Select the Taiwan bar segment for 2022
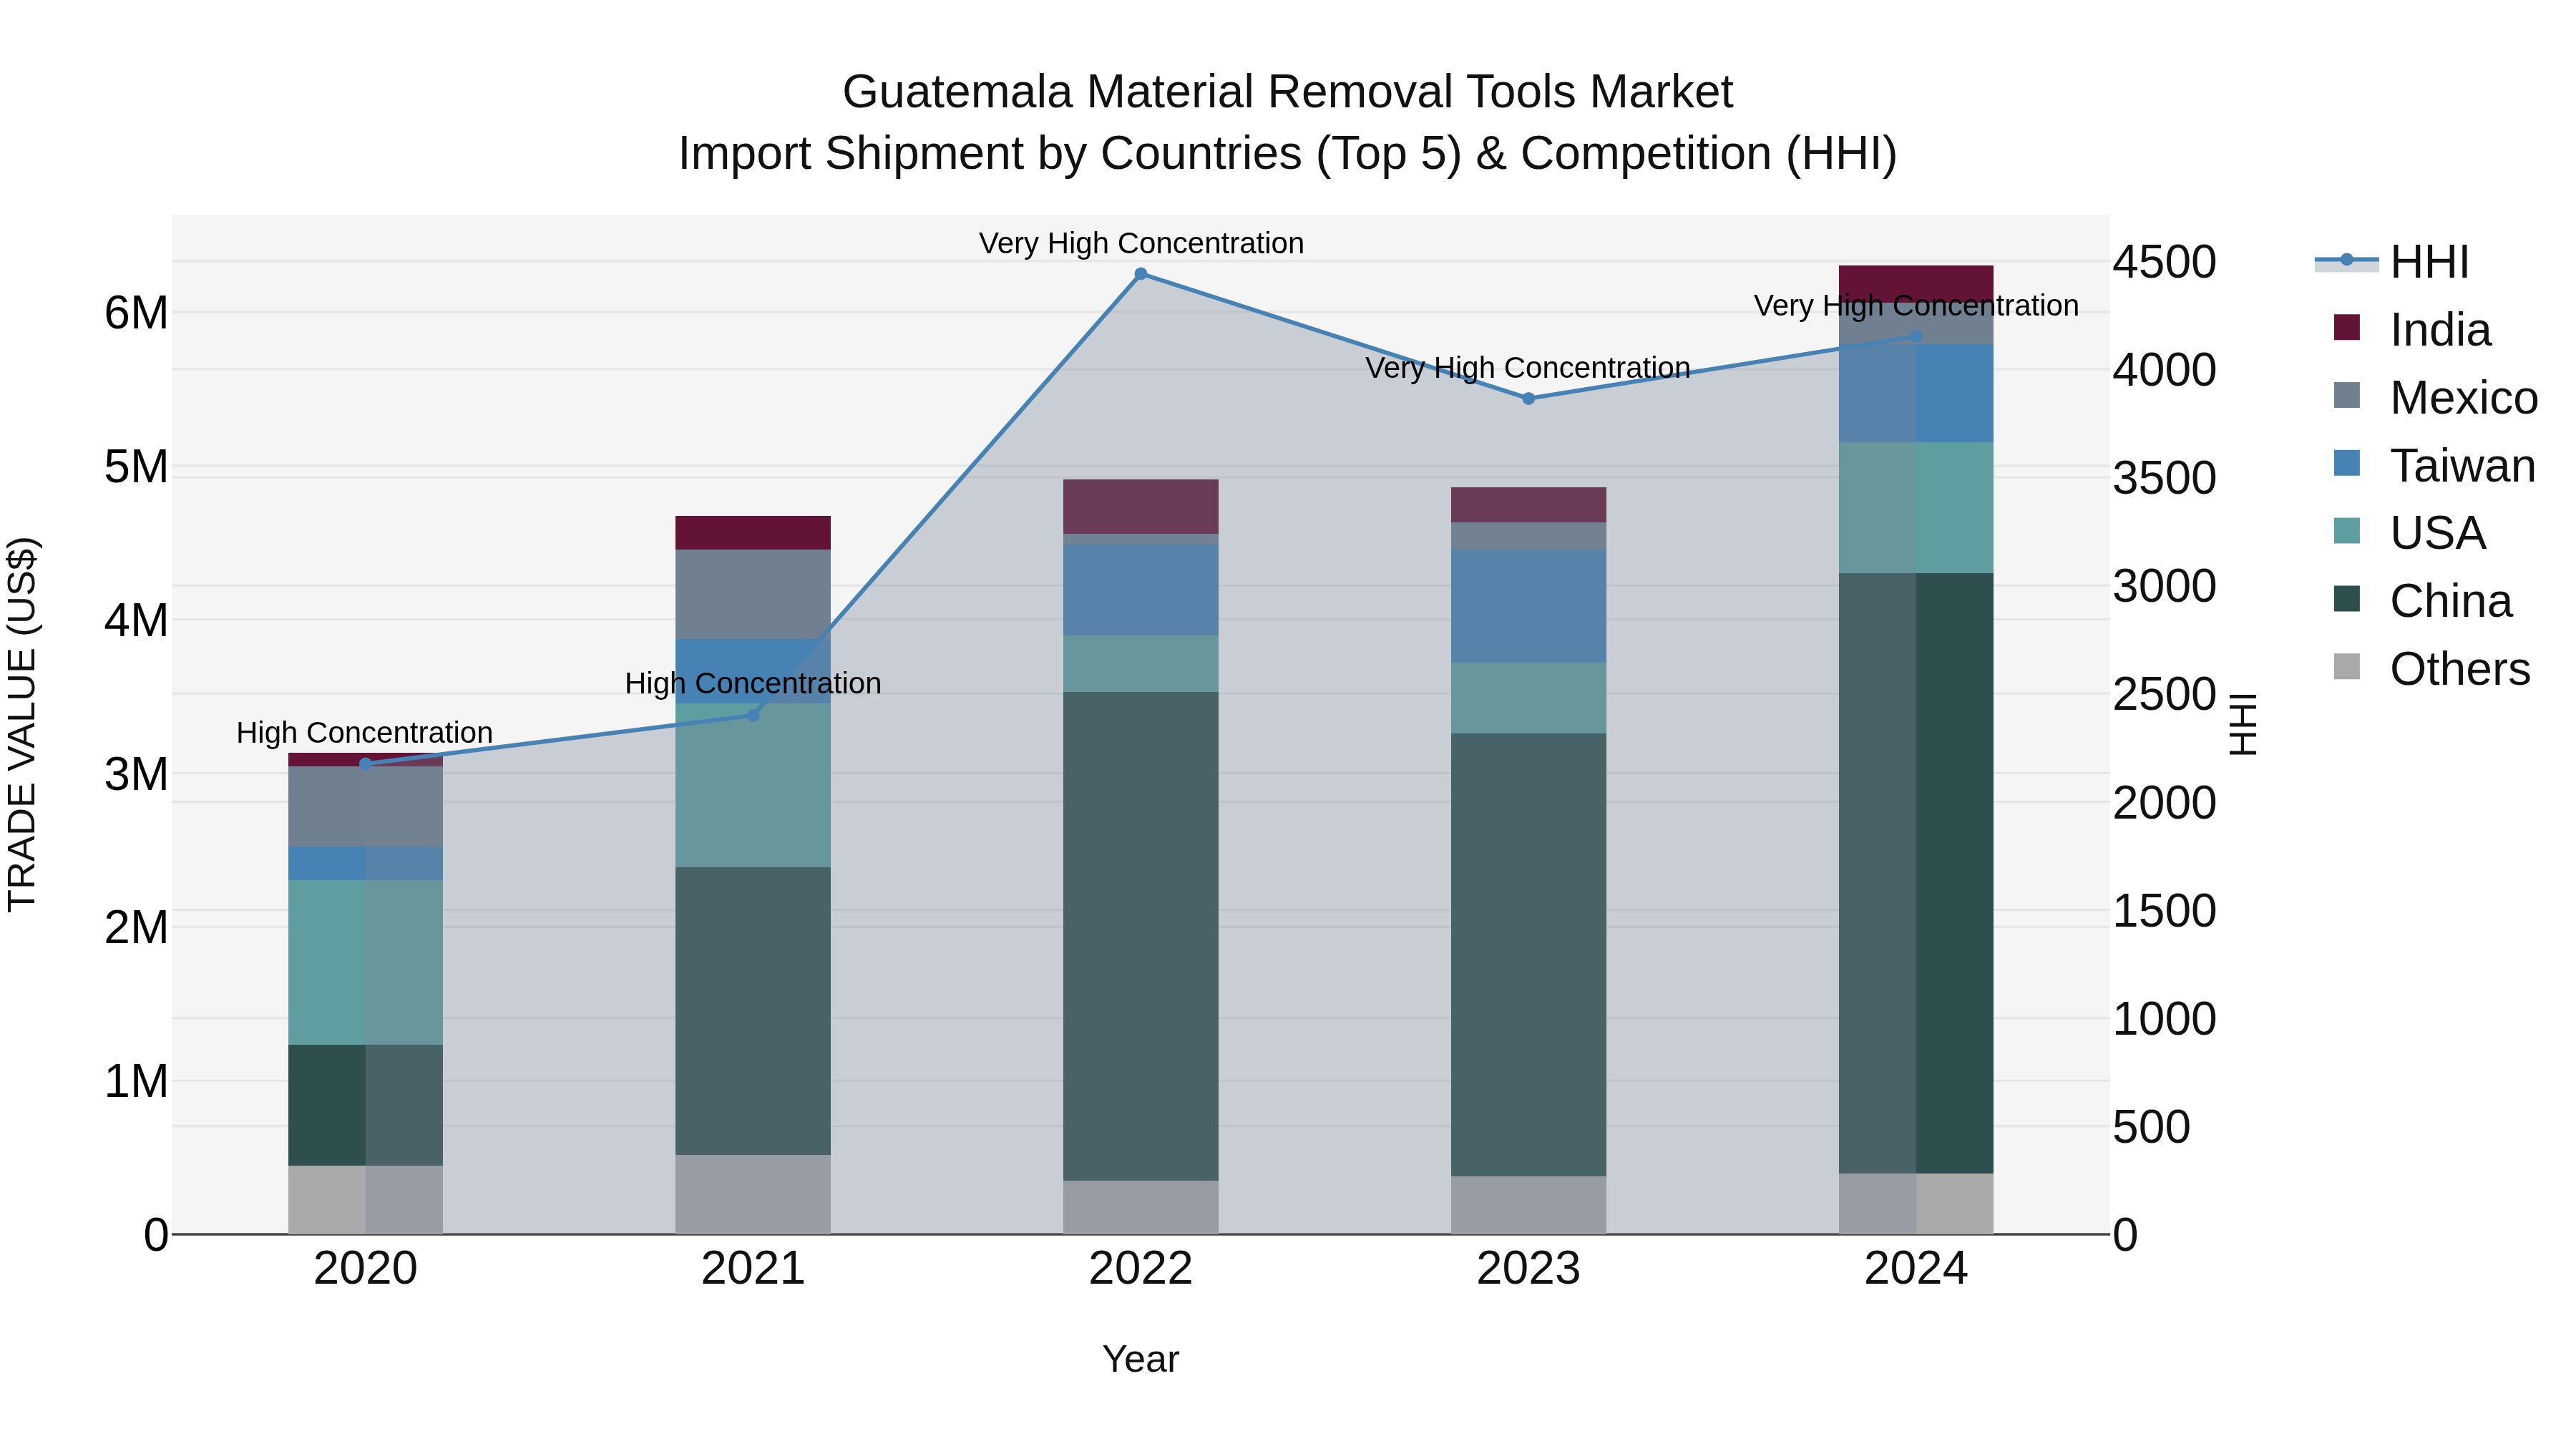2576x1449 pixels. (x=1141, y=590)
